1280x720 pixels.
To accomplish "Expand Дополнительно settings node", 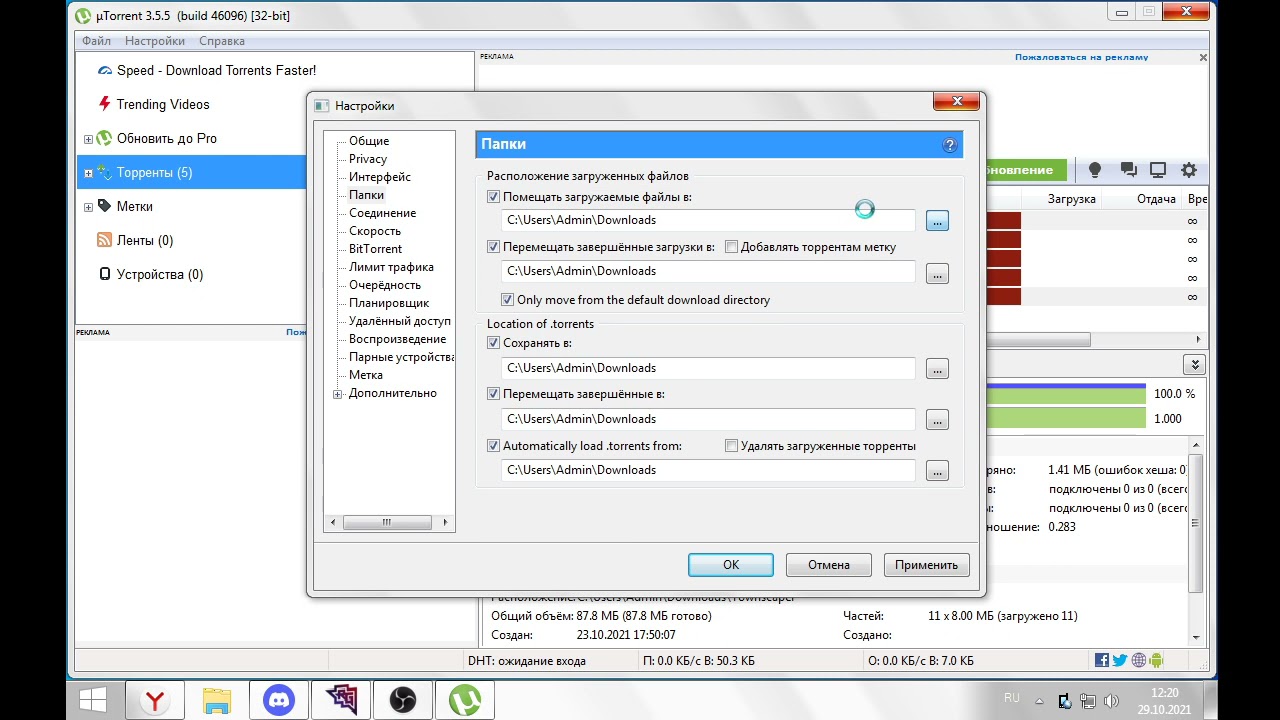I will click(338, 394).
